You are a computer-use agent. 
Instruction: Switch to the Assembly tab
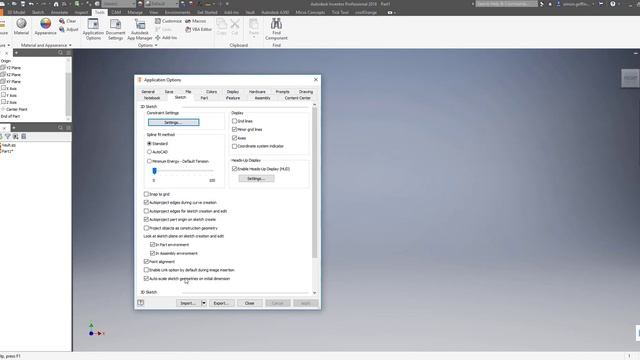(x=262, y=98)
